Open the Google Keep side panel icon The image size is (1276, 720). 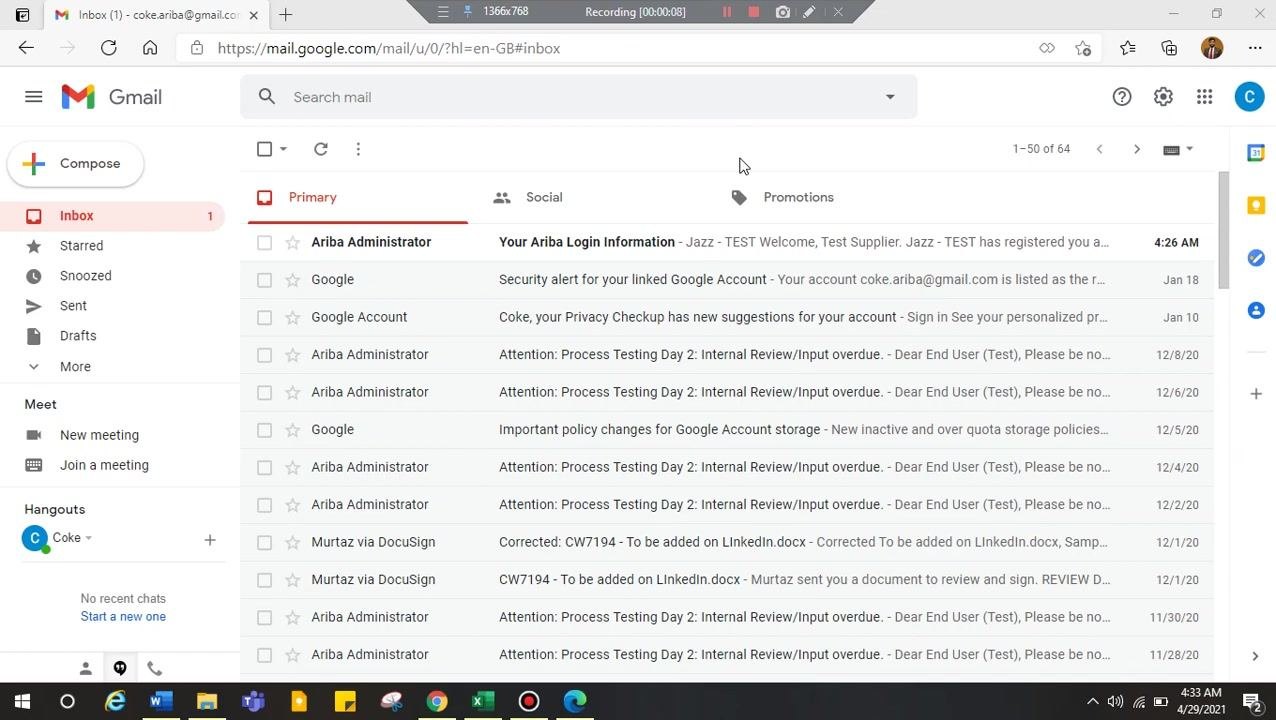tap(1256, 205)
